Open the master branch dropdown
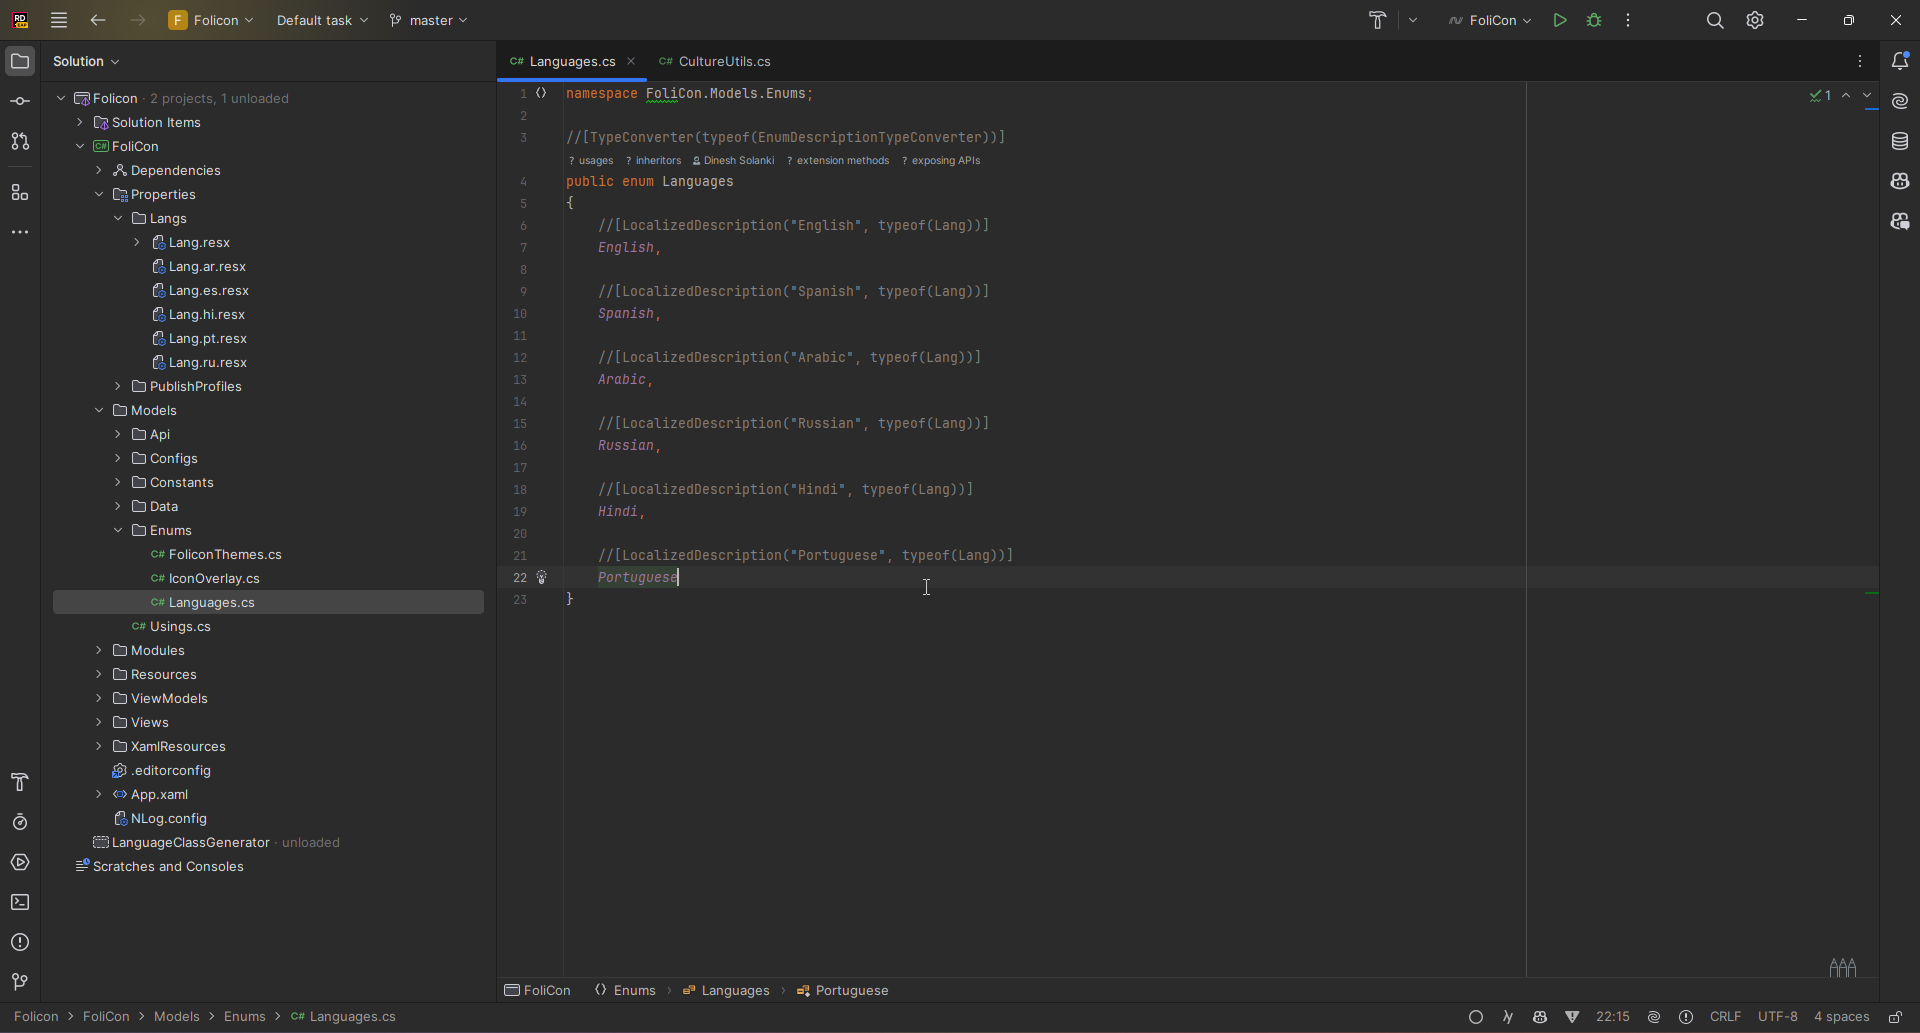1920x1033 pixels. 429,20
